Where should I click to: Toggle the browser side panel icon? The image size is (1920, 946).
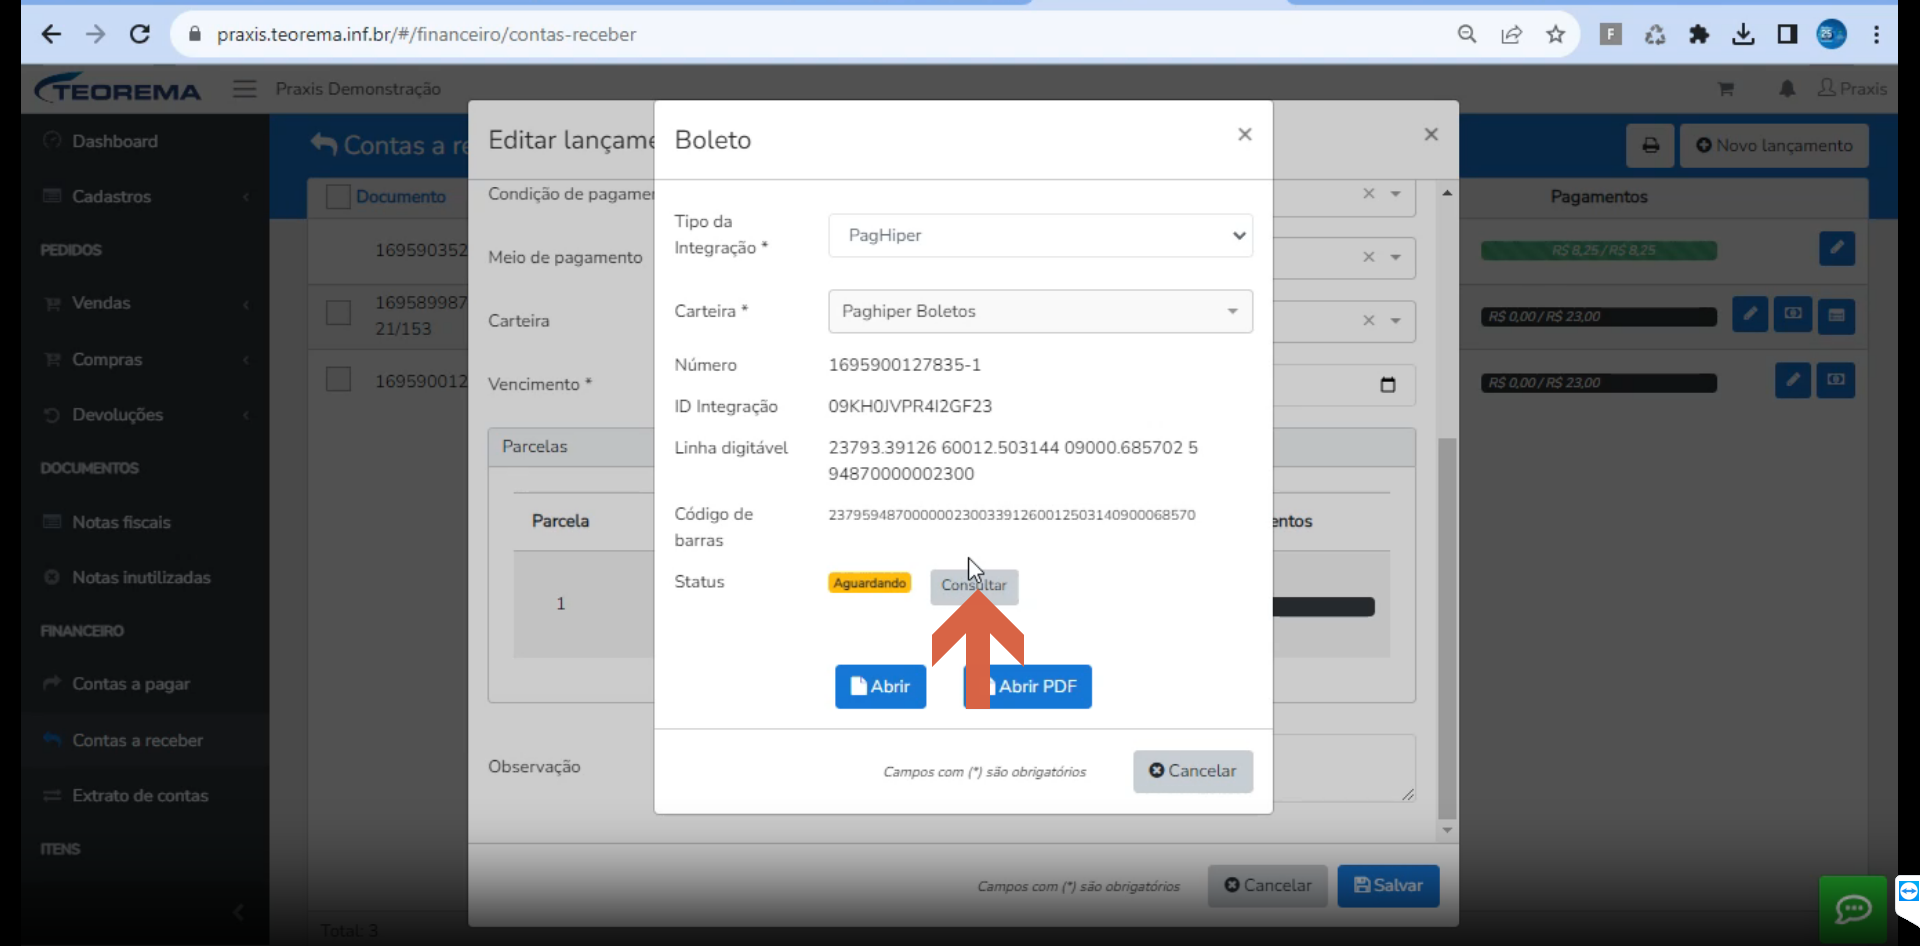pos(1787,34)
